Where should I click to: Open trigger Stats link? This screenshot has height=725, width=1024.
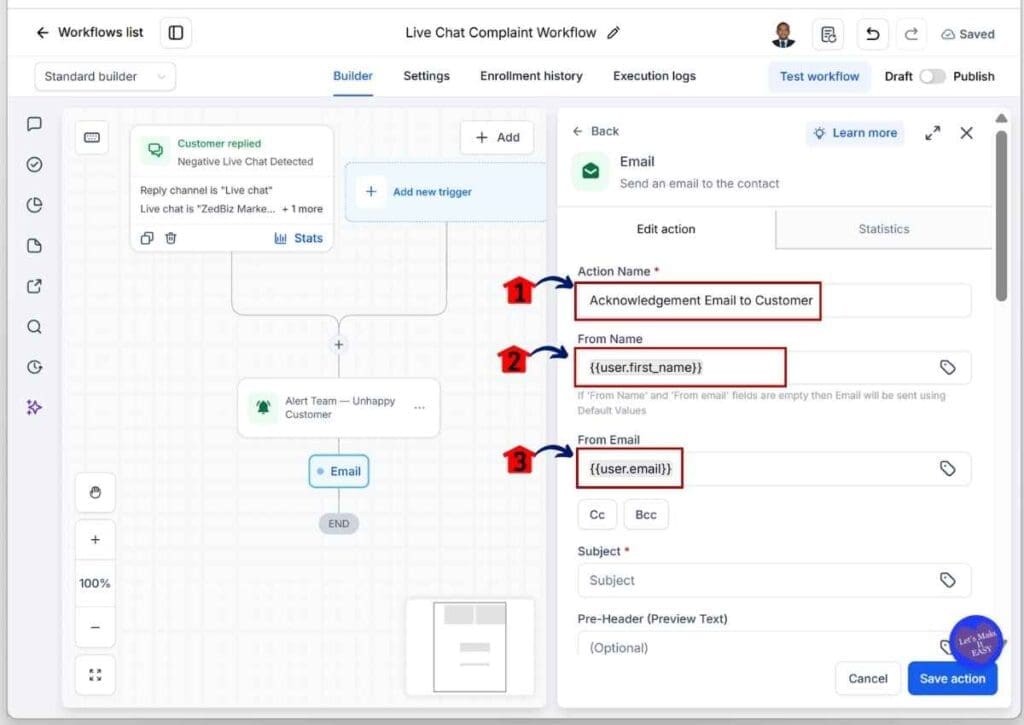click(x=298, y=238)
